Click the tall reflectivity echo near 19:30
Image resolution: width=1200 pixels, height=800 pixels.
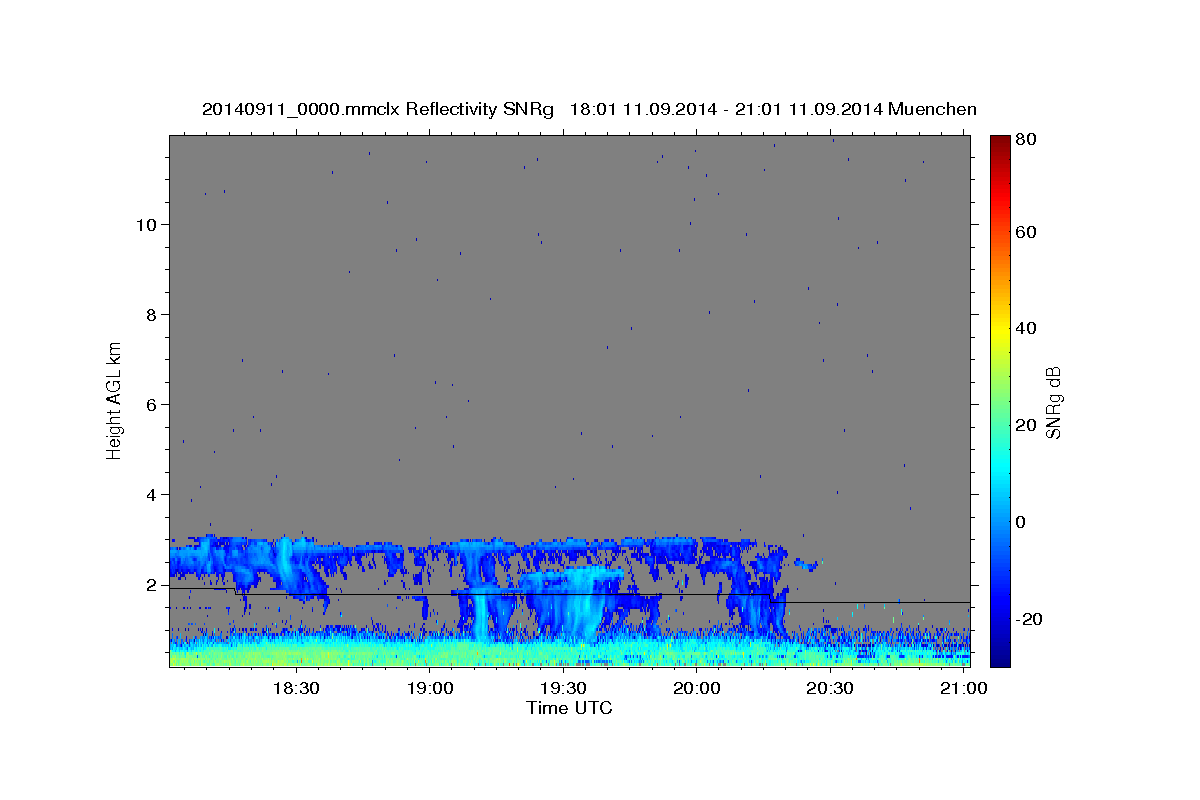[x=576, y=602]
